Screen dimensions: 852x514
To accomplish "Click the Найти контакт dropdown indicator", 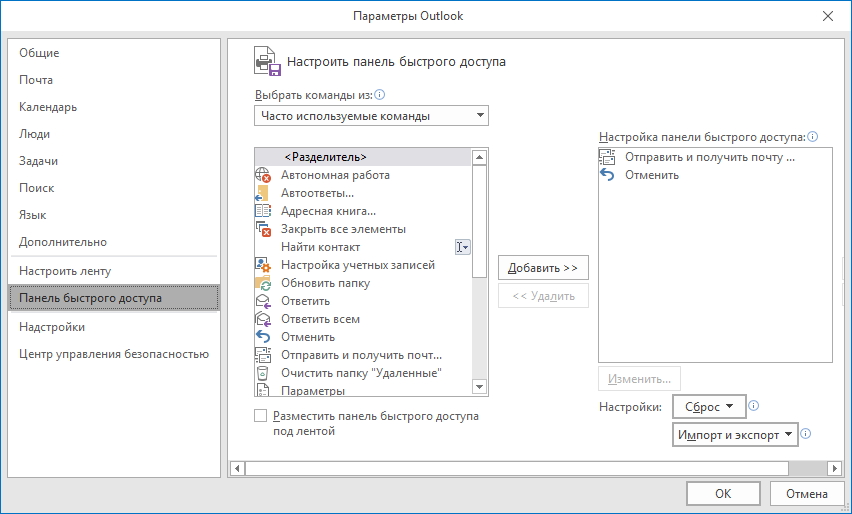I will 462,247.
